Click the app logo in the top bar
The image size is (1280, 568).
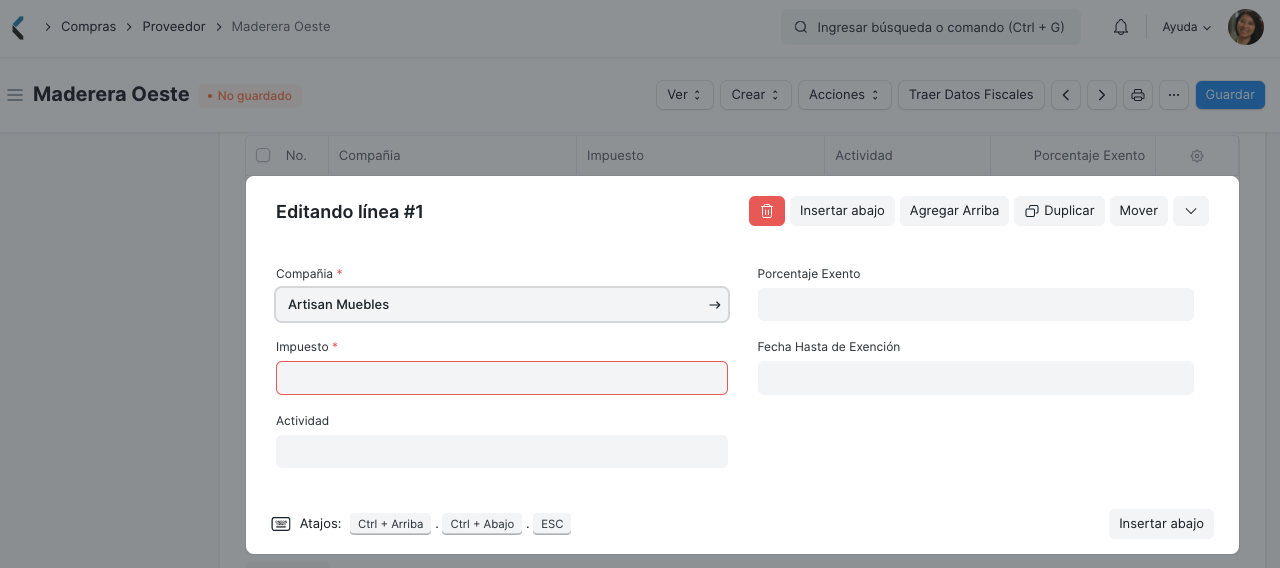17,27
